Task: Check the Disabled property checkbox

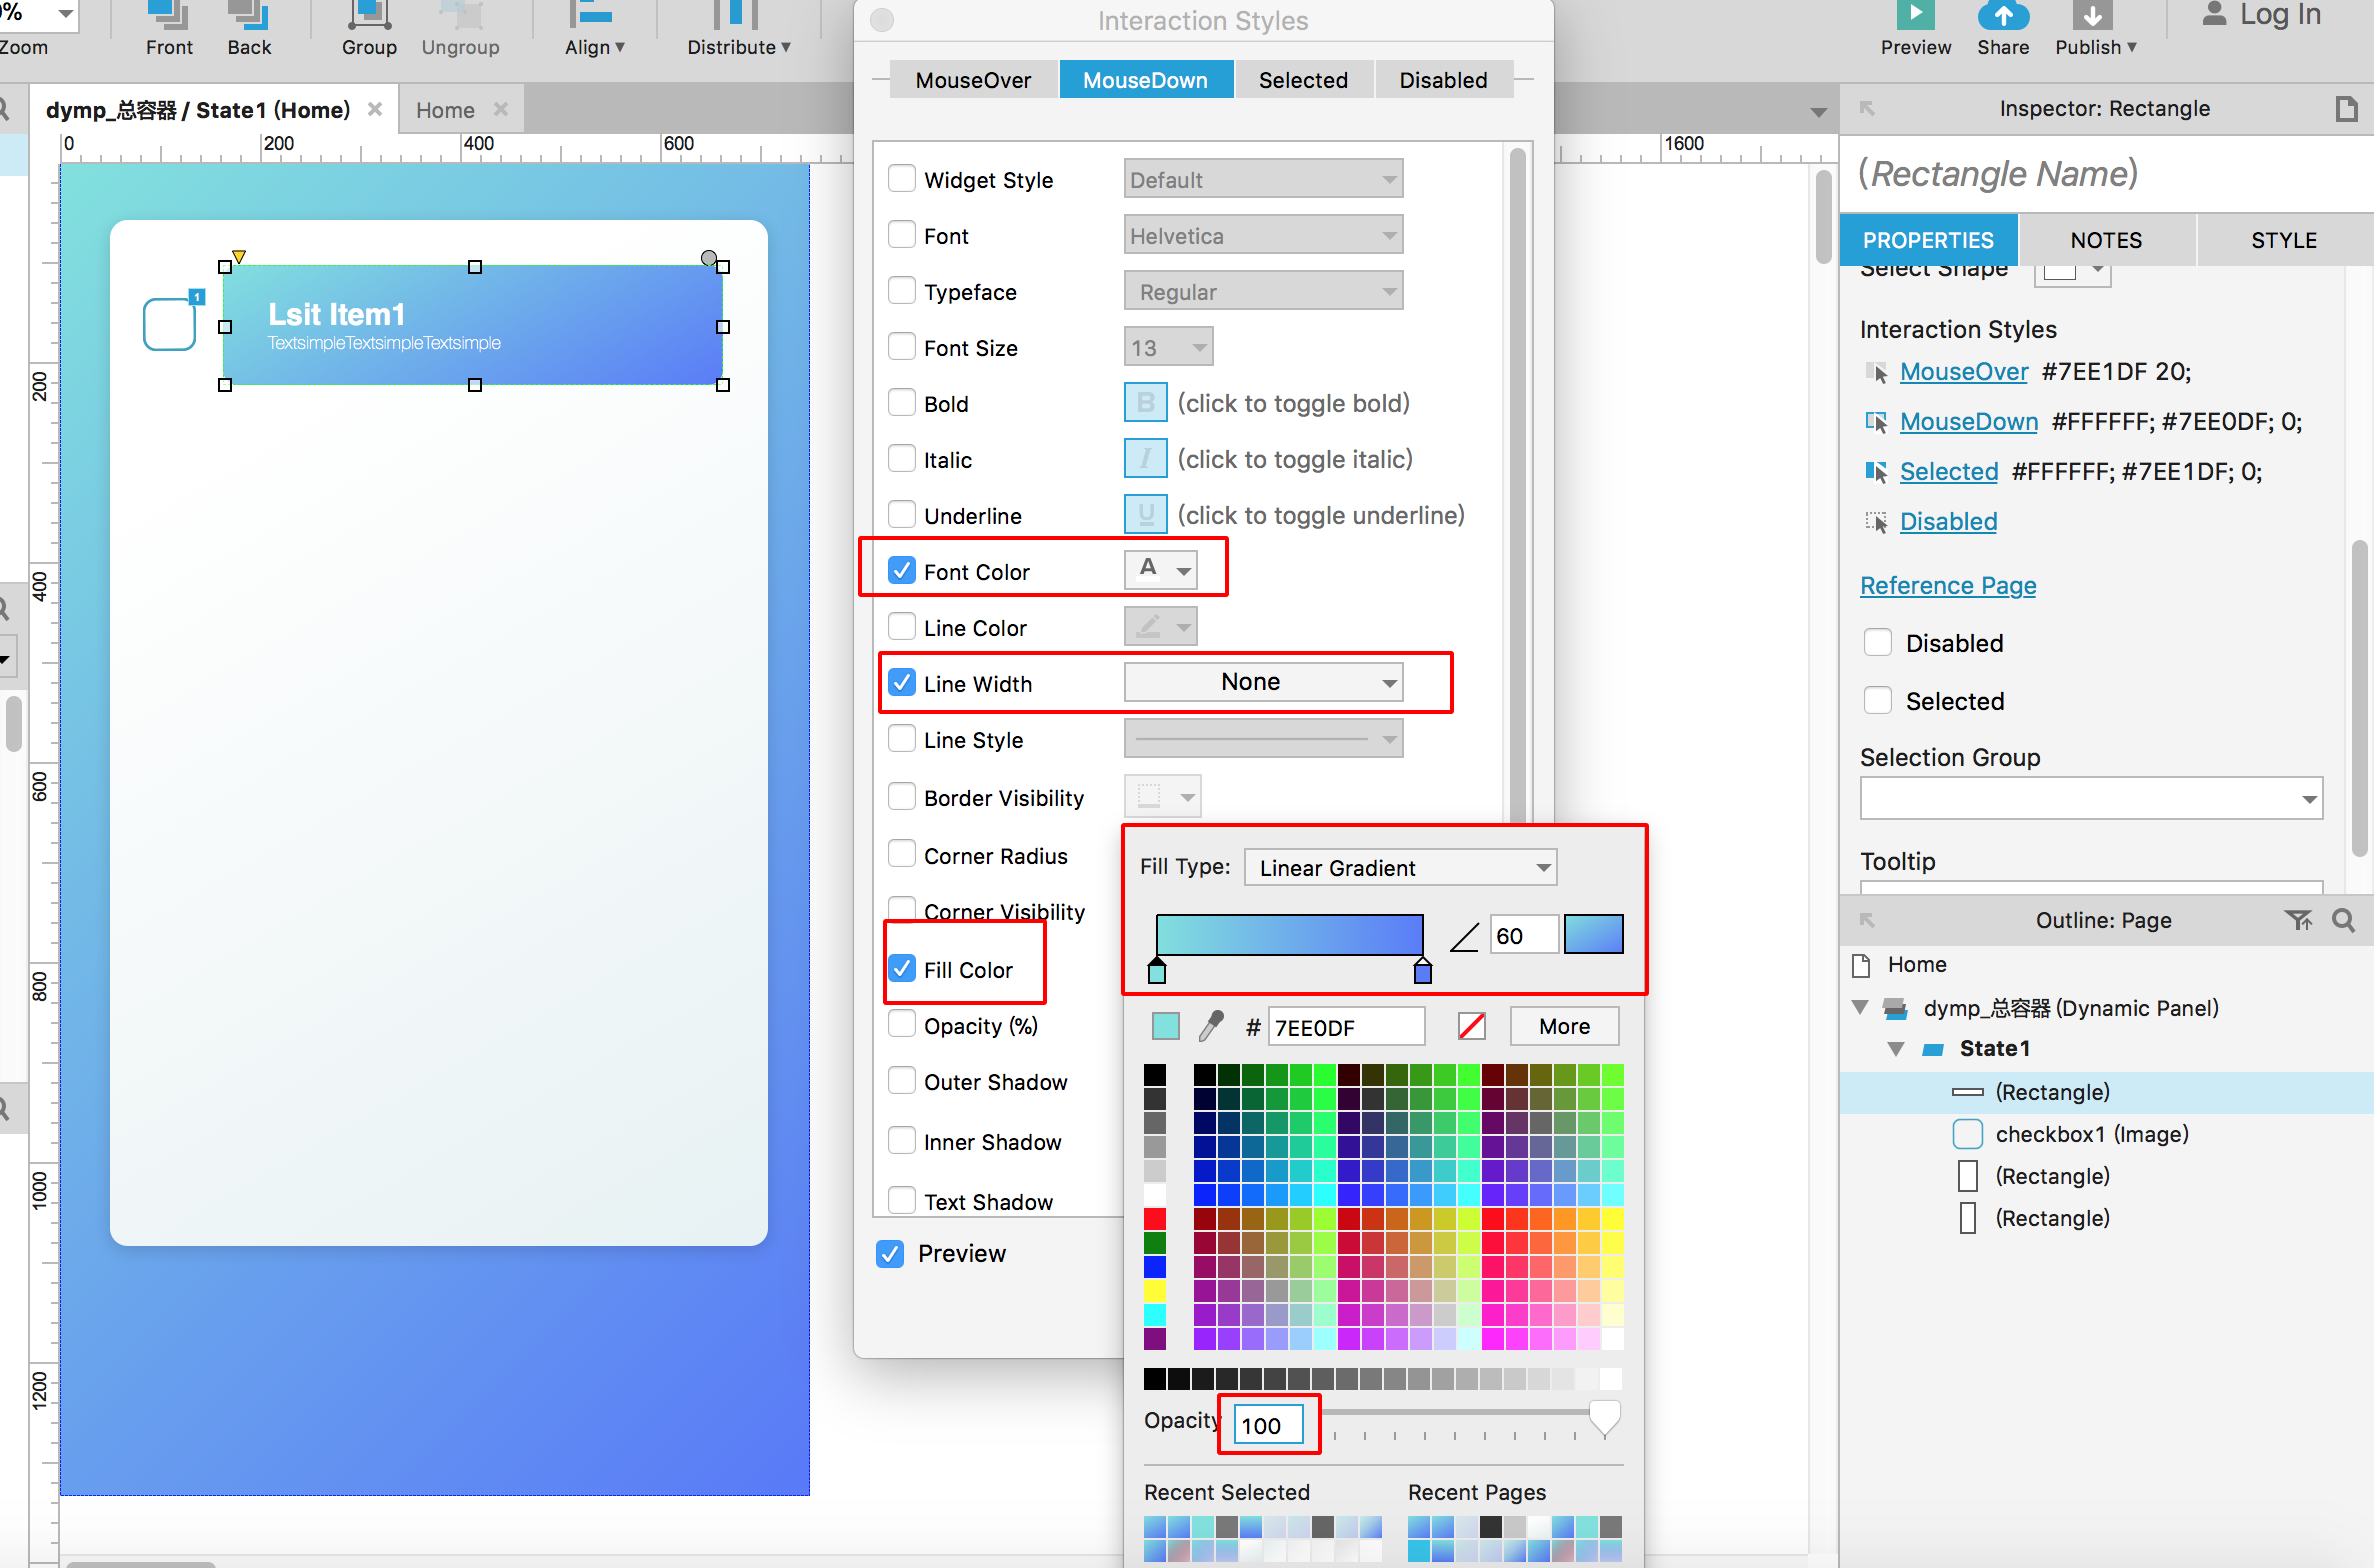Action: 1878,643
